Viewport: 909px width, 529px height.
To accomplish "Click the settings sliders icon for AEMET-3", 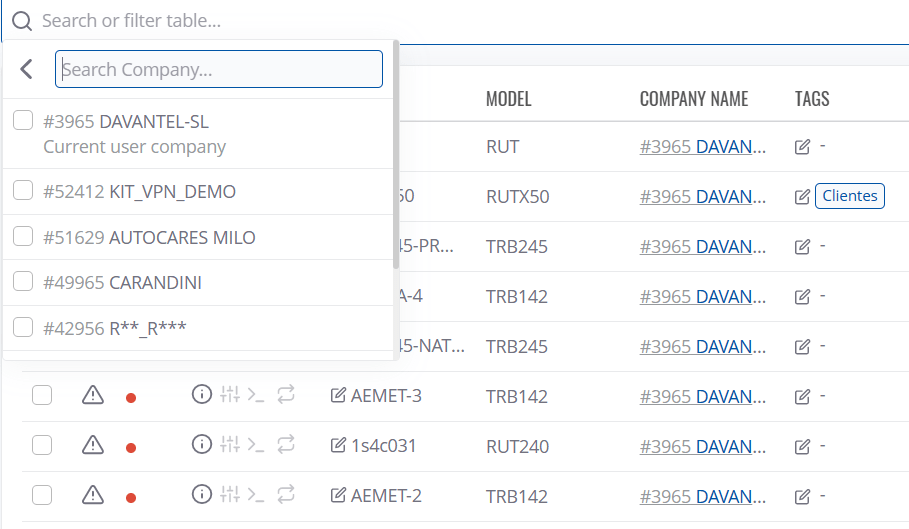I will click(x=229, y=395).
